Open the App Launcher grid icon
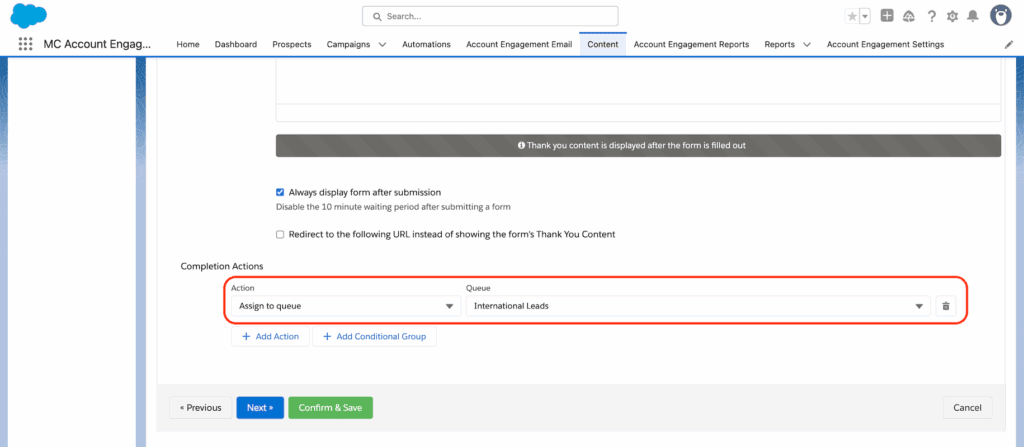1024x447 pixels. [x=25, y=44]
